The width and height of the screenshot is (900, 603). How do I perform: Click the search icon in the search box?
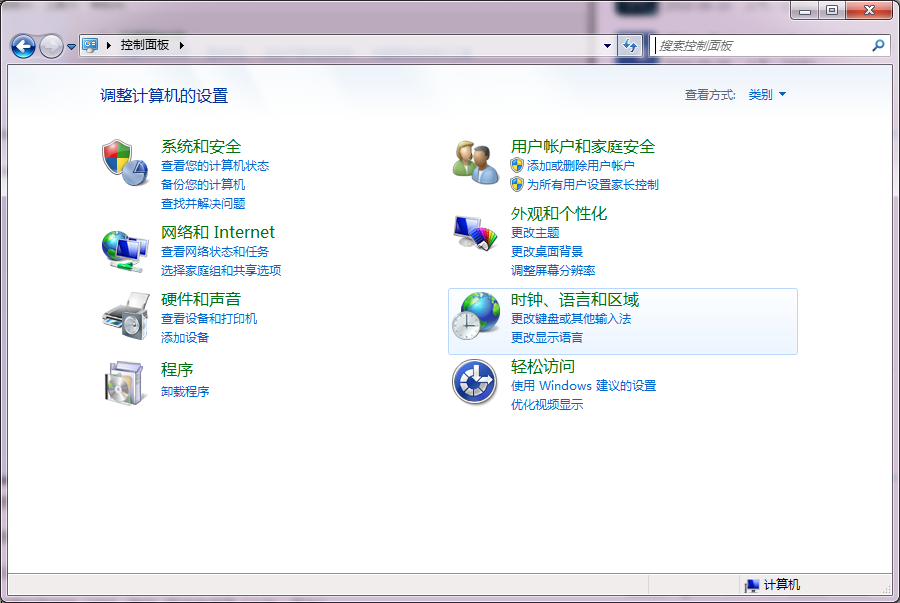click(877, 45)
